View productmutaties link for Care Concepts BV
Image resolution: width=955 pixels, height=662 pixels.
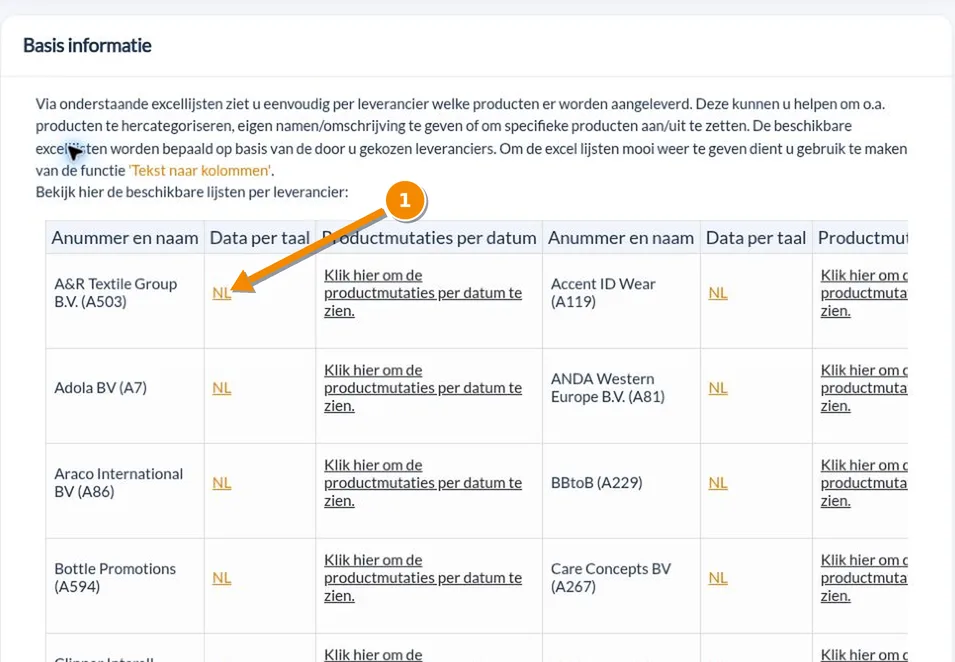(x=864, y=578)
